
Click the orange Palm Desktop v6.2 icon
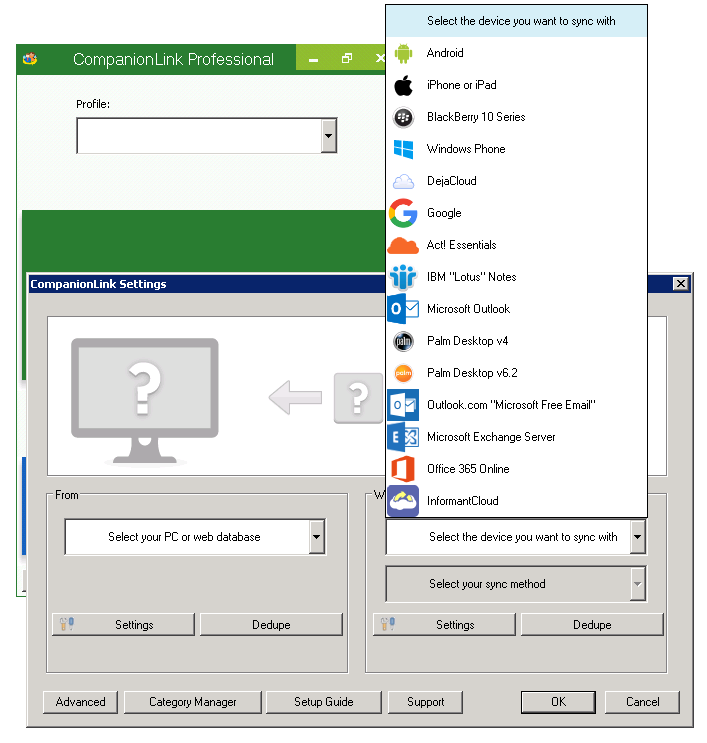point(403,373)
